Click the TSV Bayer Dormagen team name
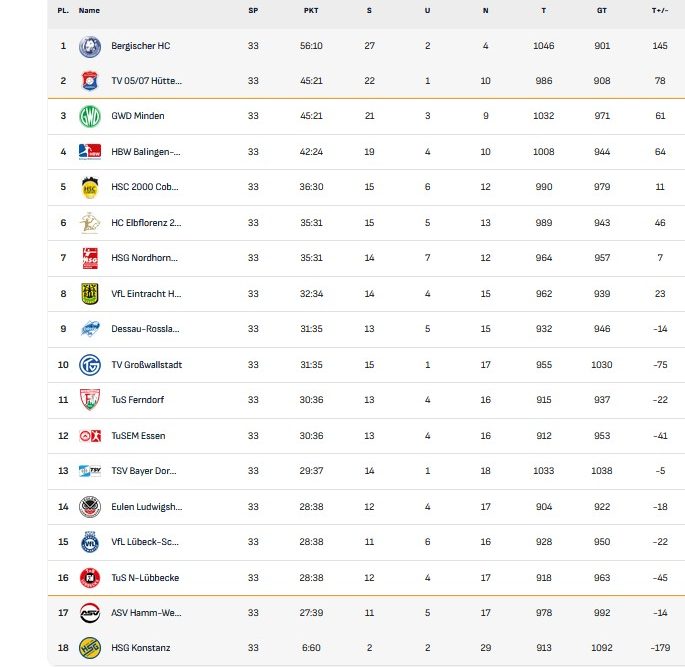This screenshot has height=667, width=685. click(x=144, y=471)
